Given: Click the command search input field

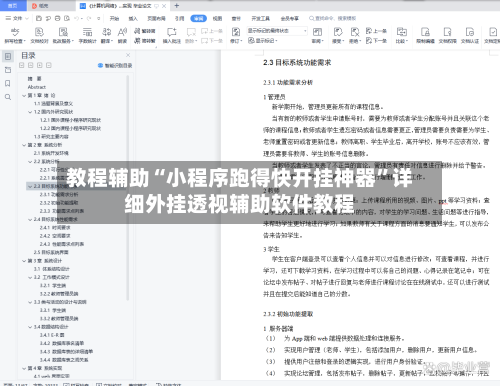Looking at the screenshot, I should coord(333,18).
